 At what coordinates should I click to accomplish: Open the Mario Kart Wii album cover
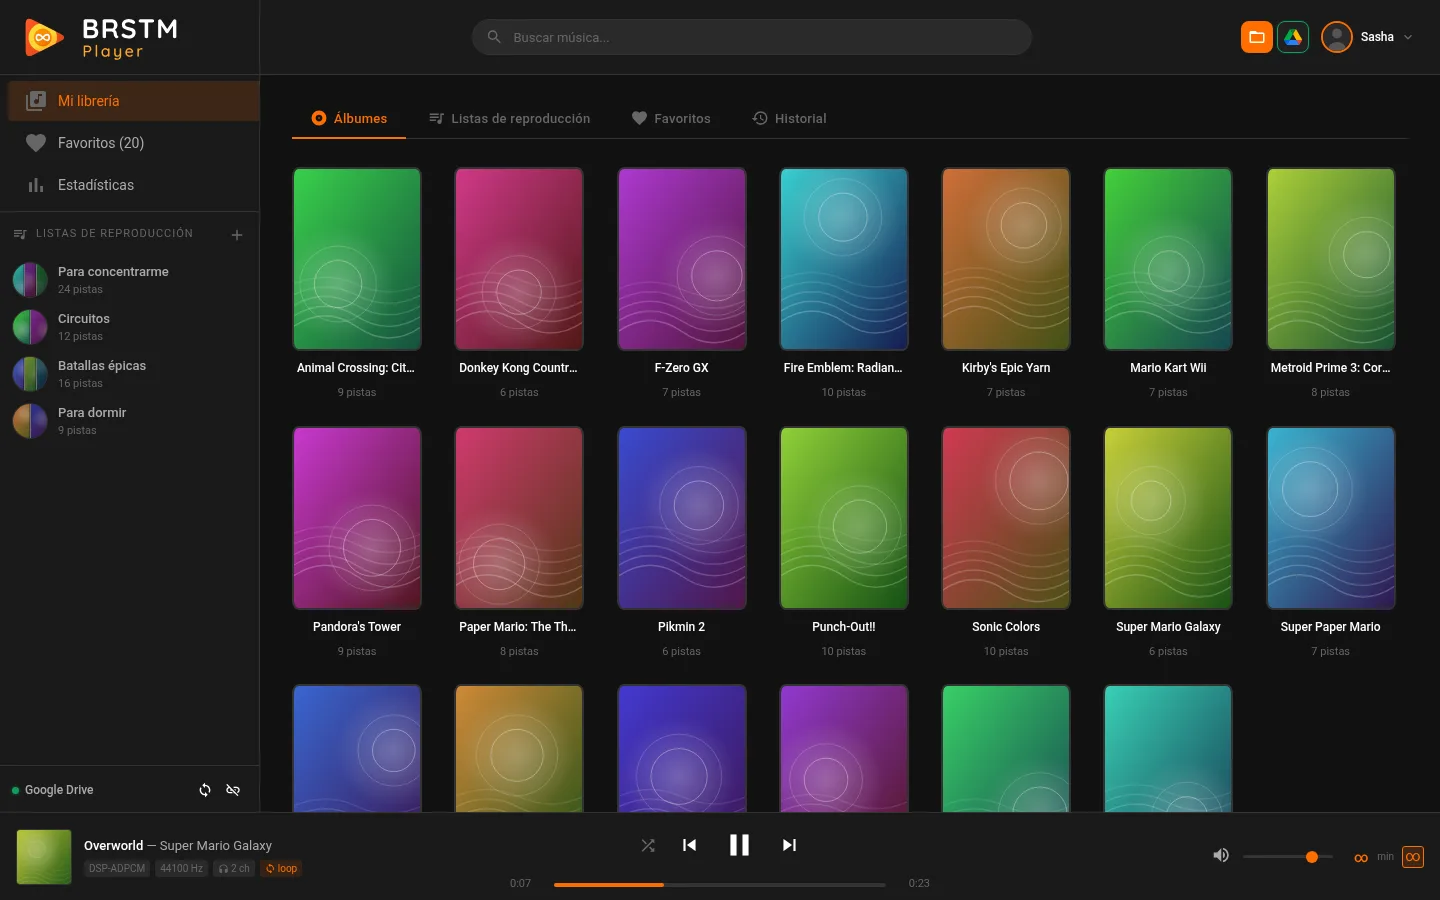(1168, 259)
